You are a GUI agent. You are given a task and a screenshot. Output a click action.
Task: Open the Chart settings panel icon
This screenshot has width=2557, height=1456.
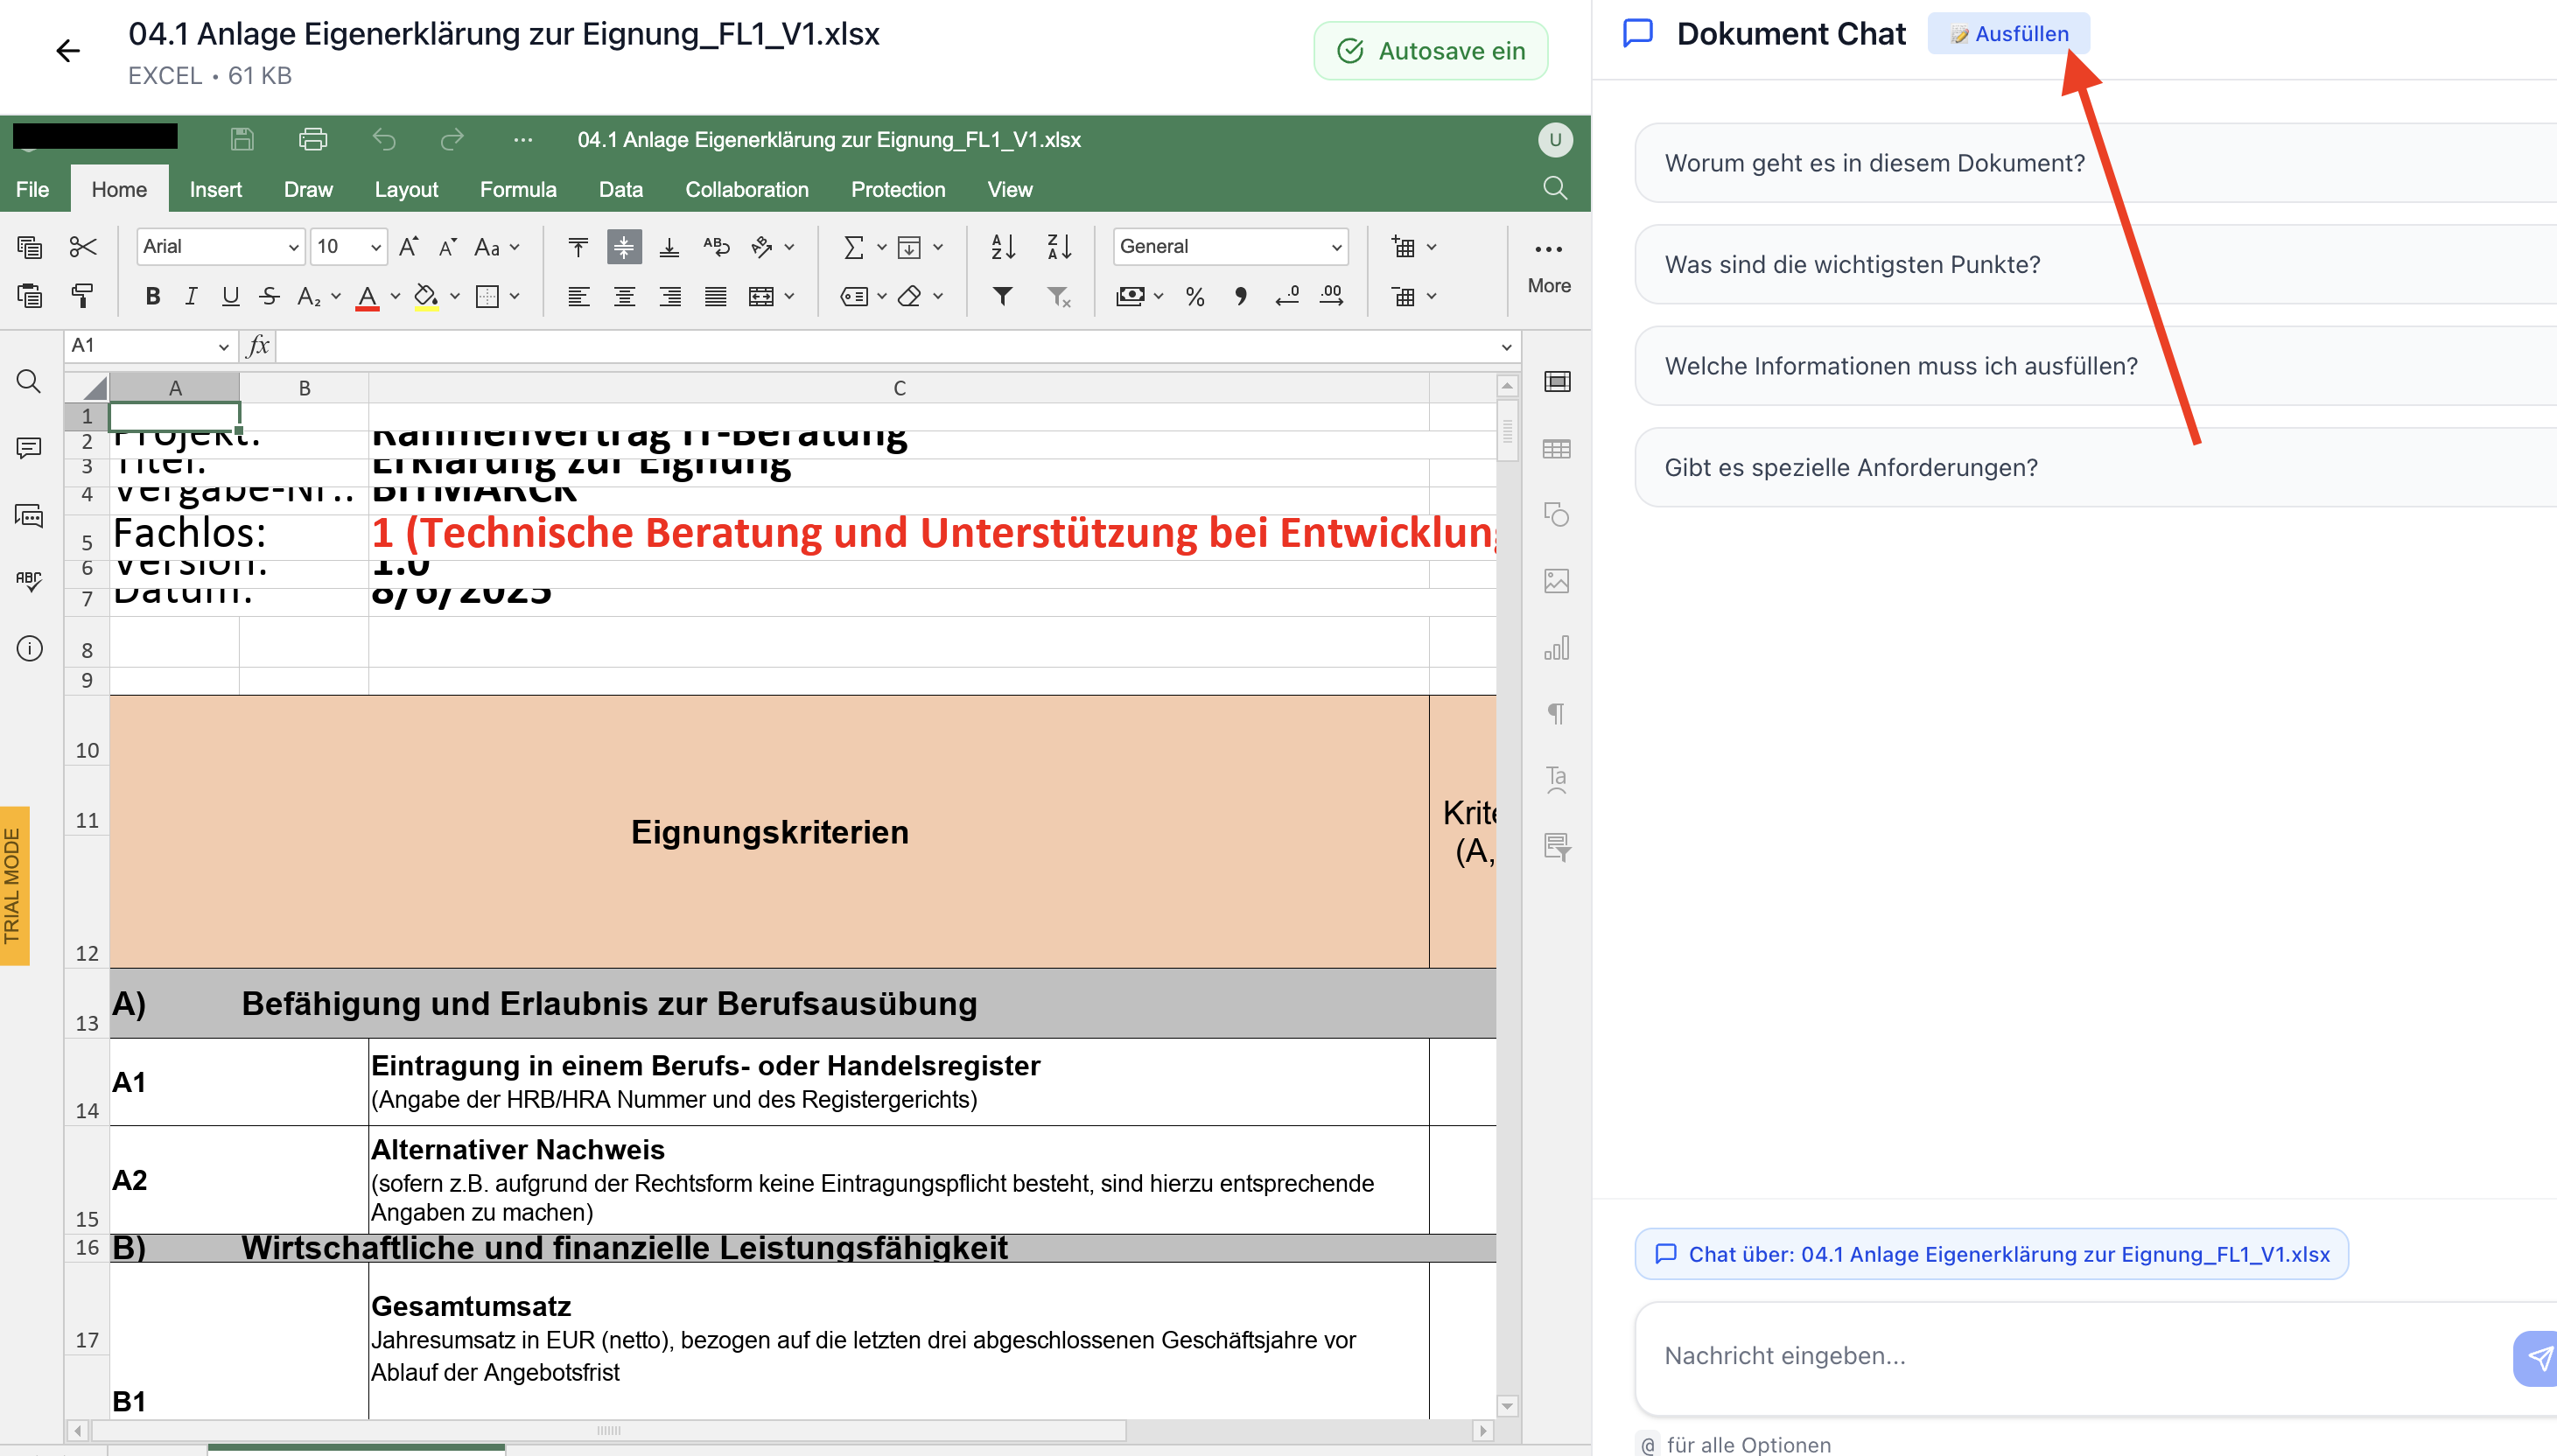point(1557,648)
